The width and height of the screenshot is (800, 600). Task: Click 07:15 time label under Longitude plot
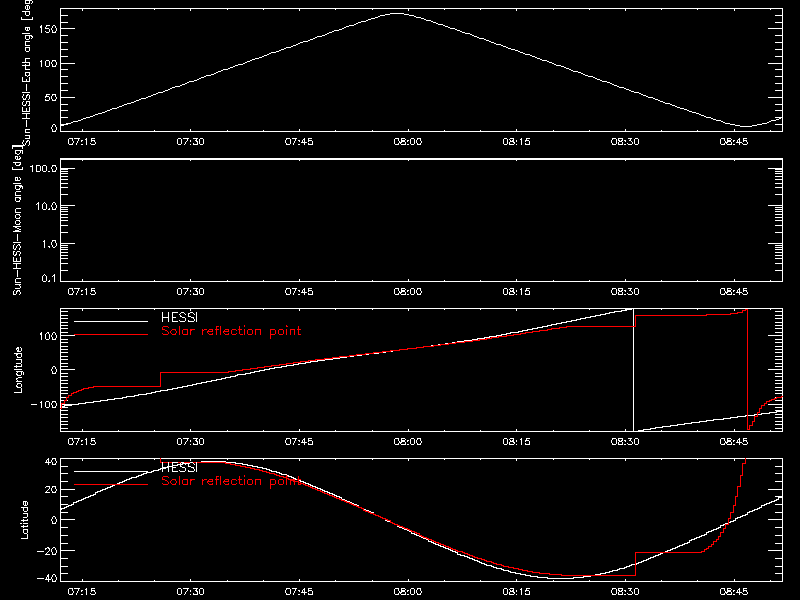click(x=82, y=442)
